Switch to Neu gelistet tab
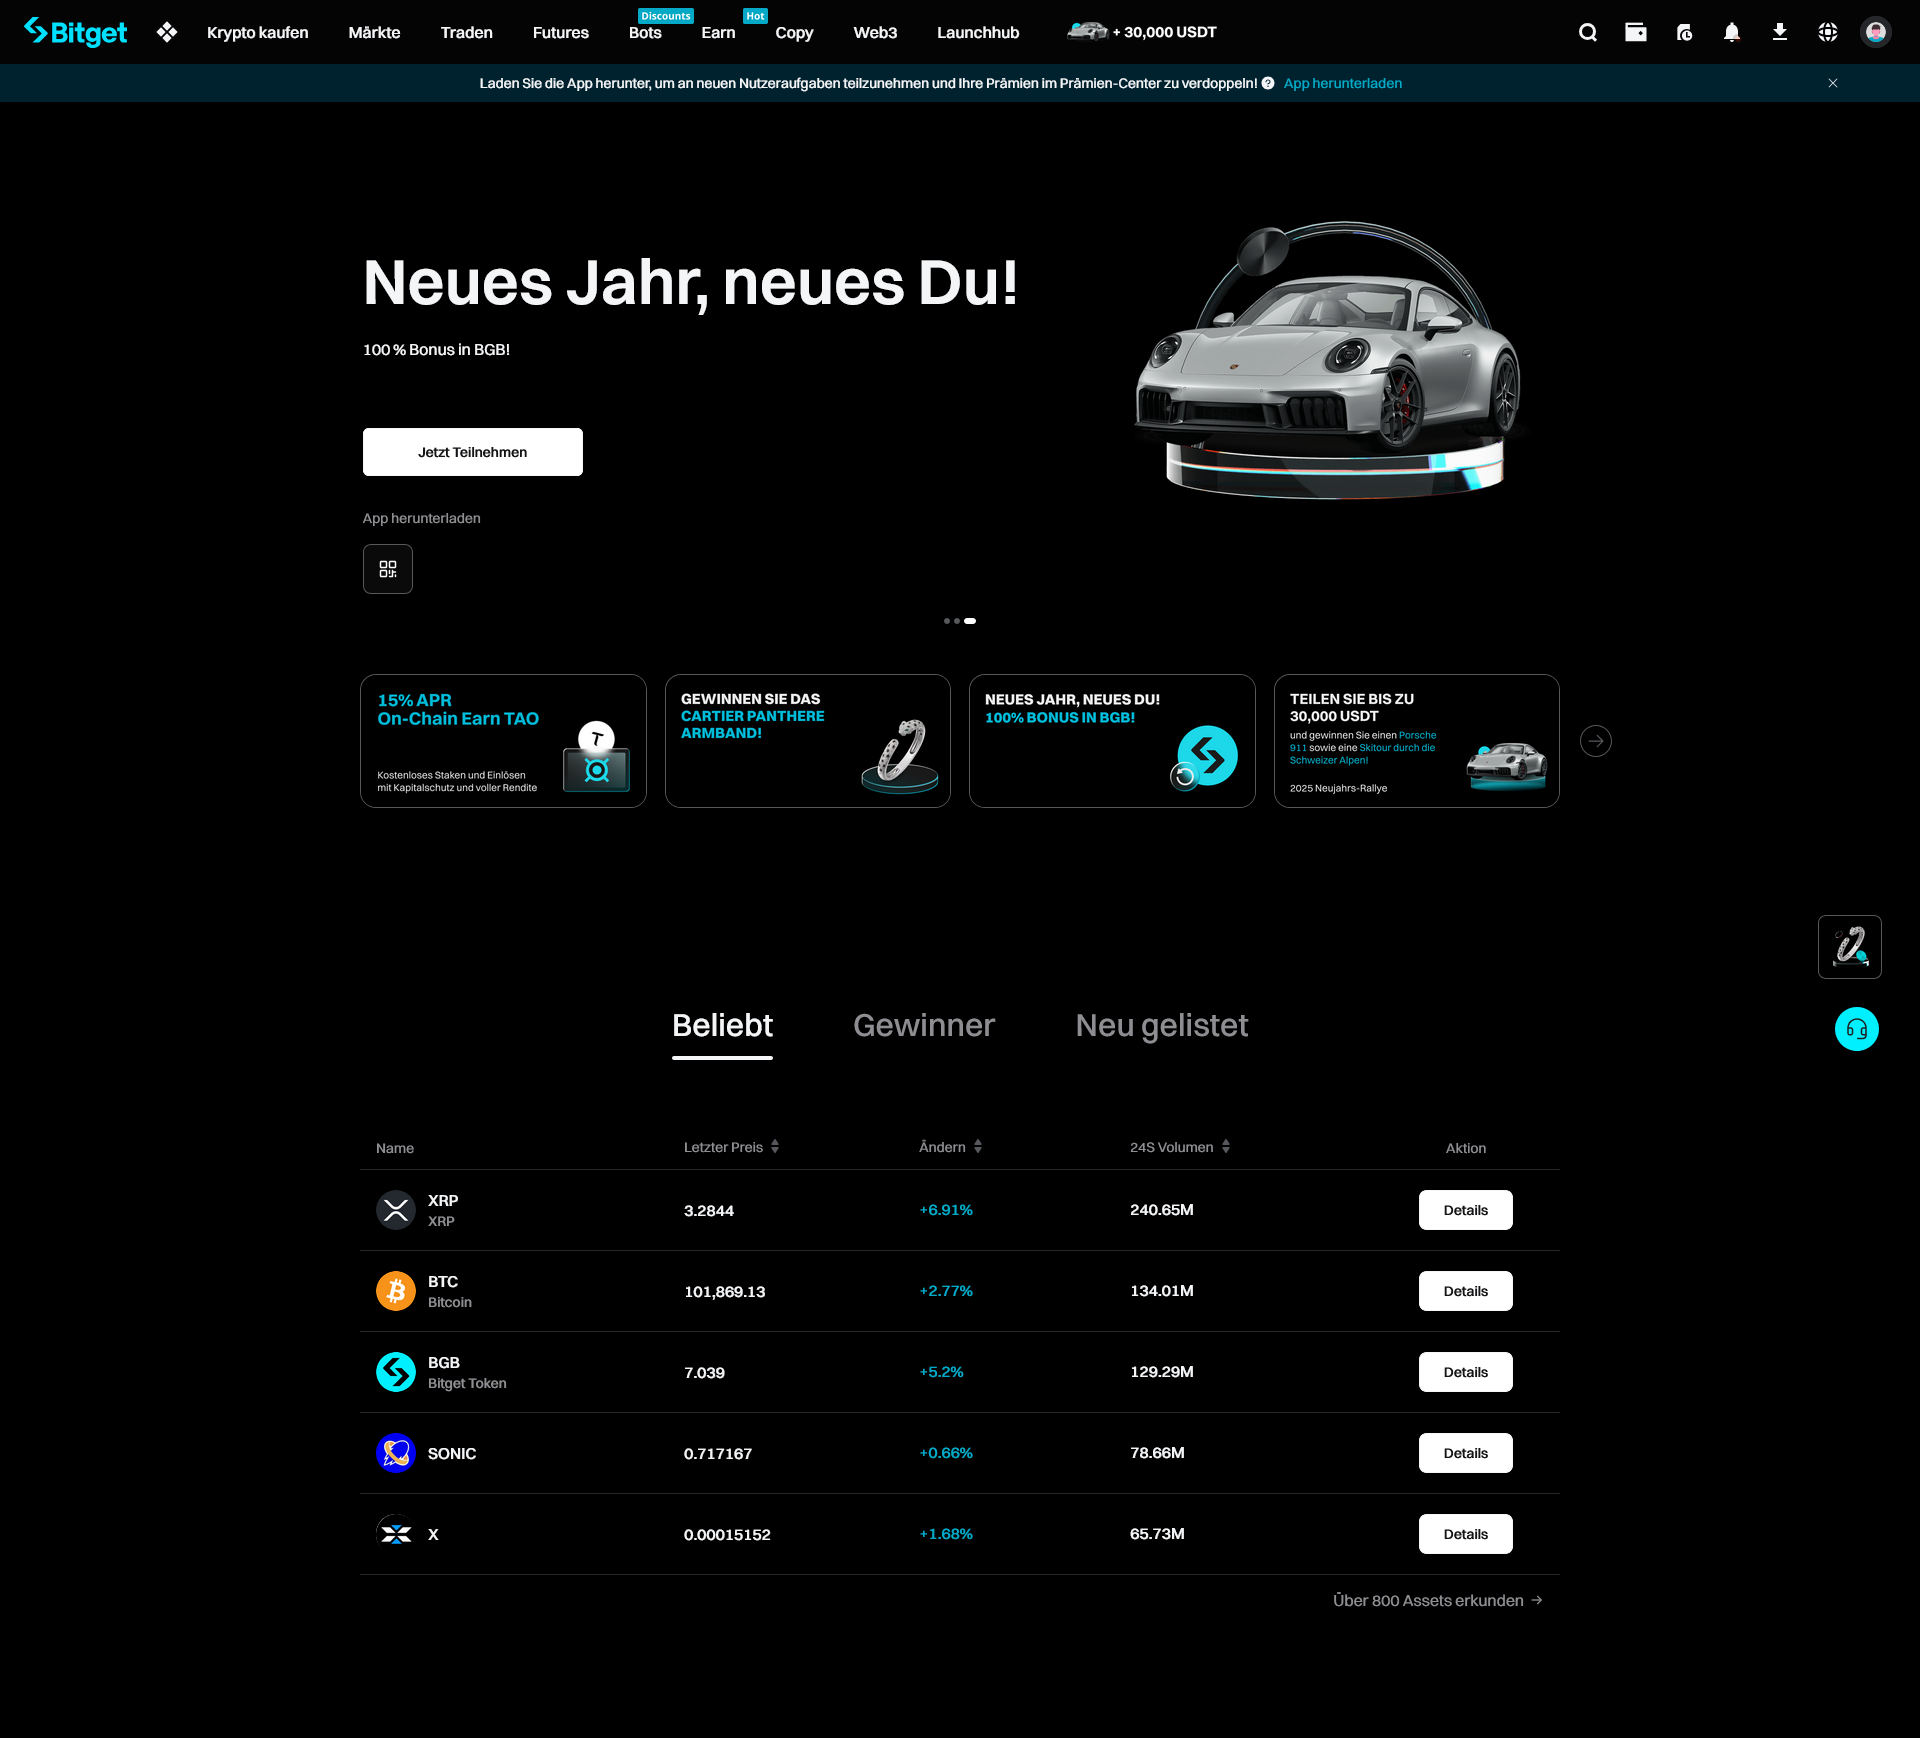Image resolution: width=1920 pixels, height=1738 pixels. click(x=1162, y=1026)
